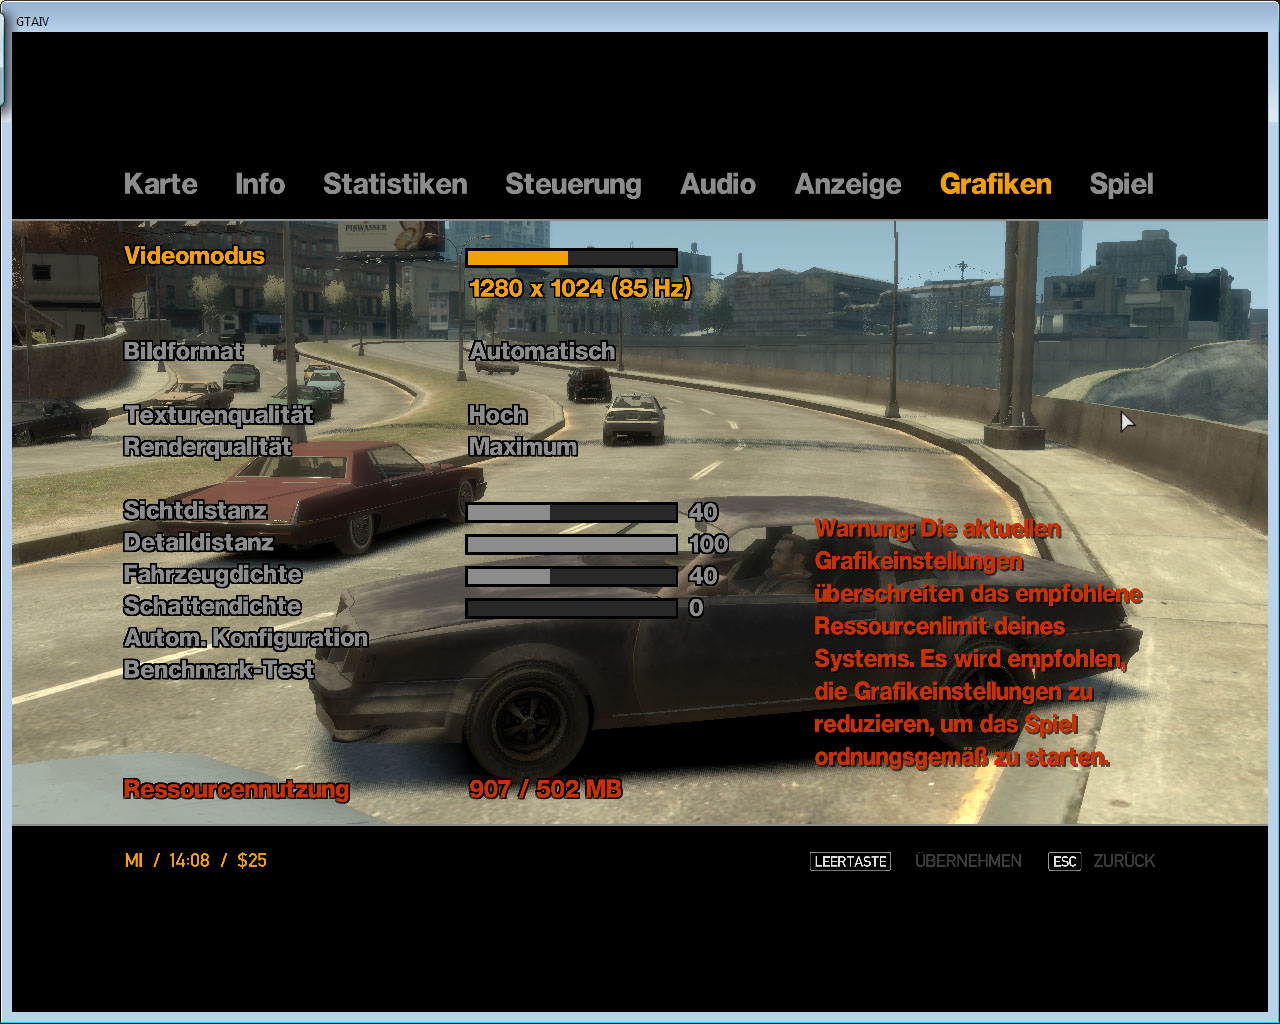Open the Karte tab
The height and width of the screenshot is (1024, 1280).
coord(161,184)
